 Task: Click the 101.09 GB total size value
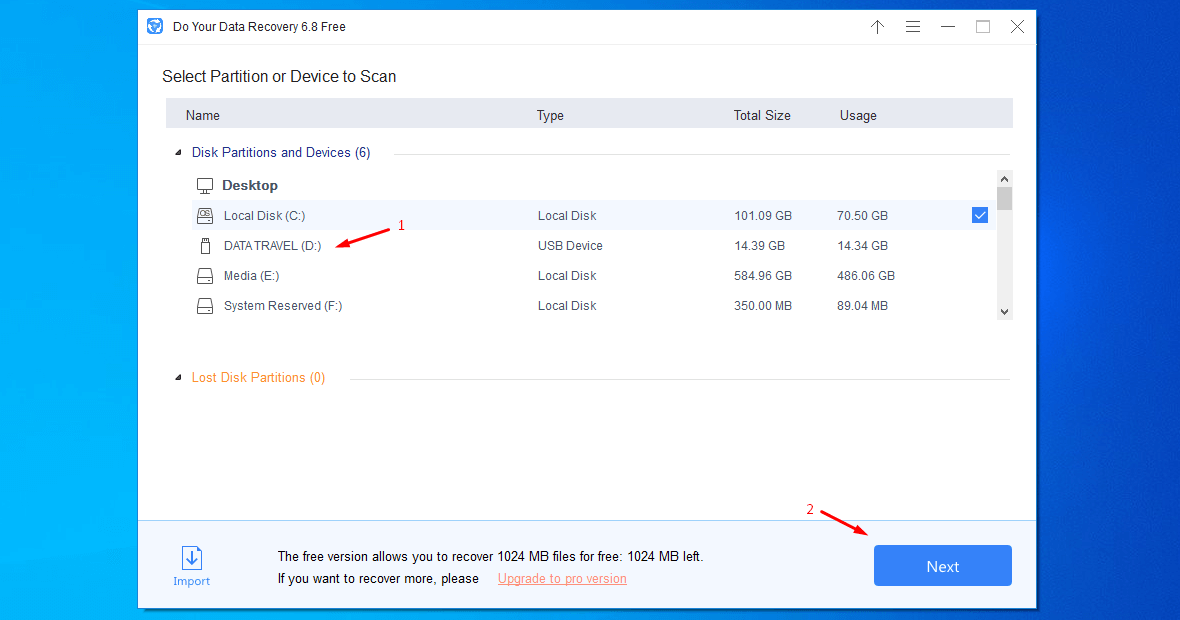(x=763, y=215)
